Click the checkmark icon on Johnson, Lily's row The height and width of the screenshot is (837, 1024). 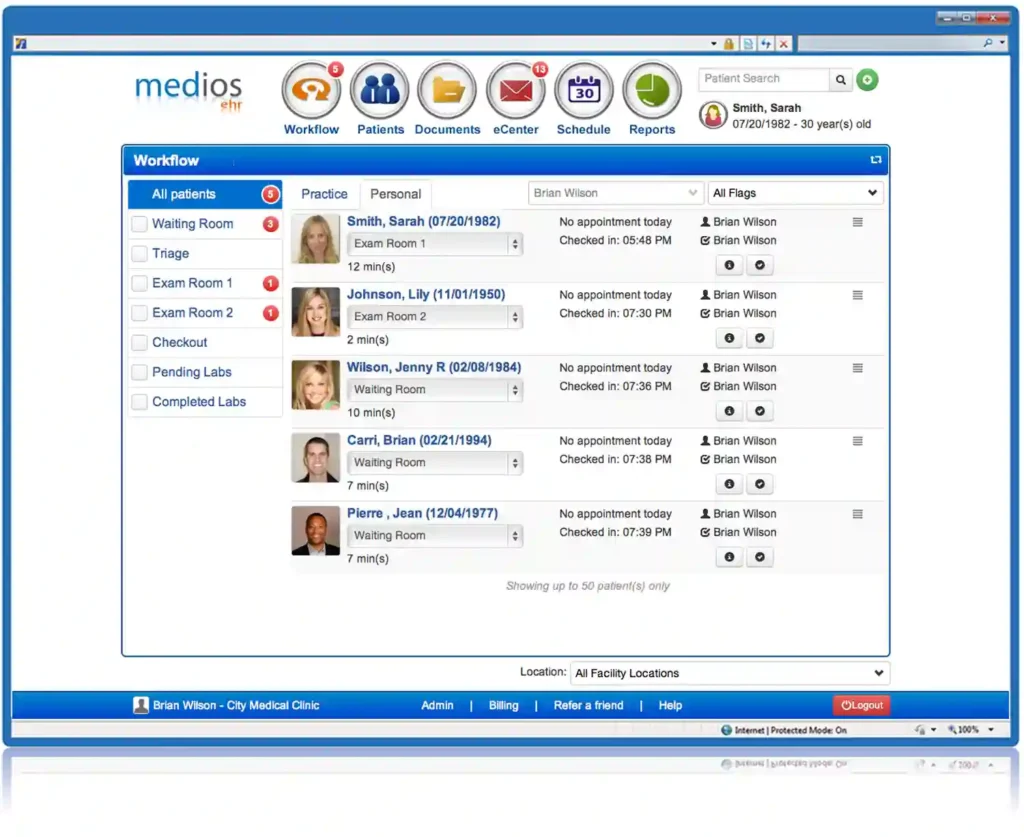coord(760,338)
